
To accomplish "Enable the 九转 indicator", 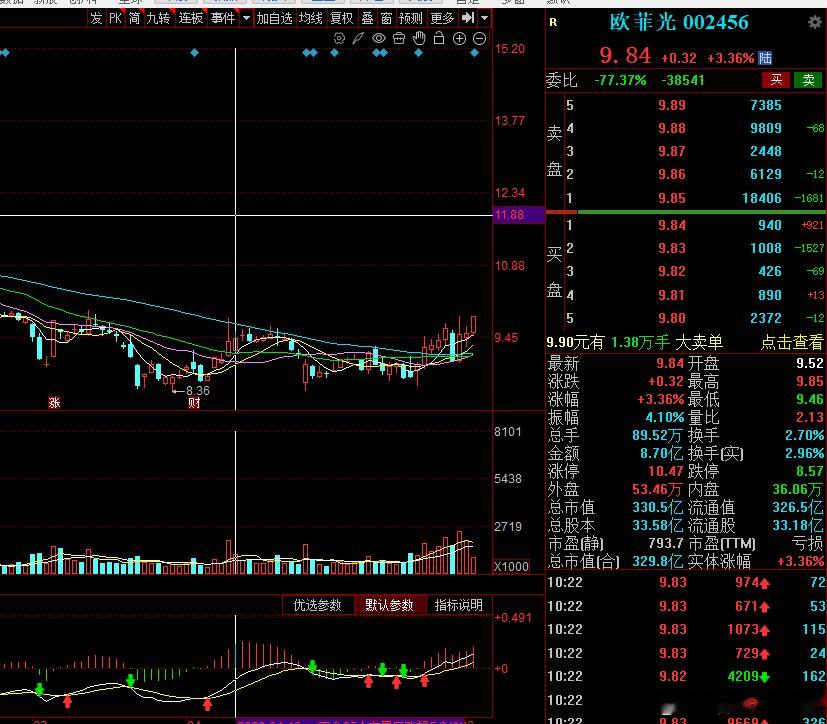I will tap(158, 18).
